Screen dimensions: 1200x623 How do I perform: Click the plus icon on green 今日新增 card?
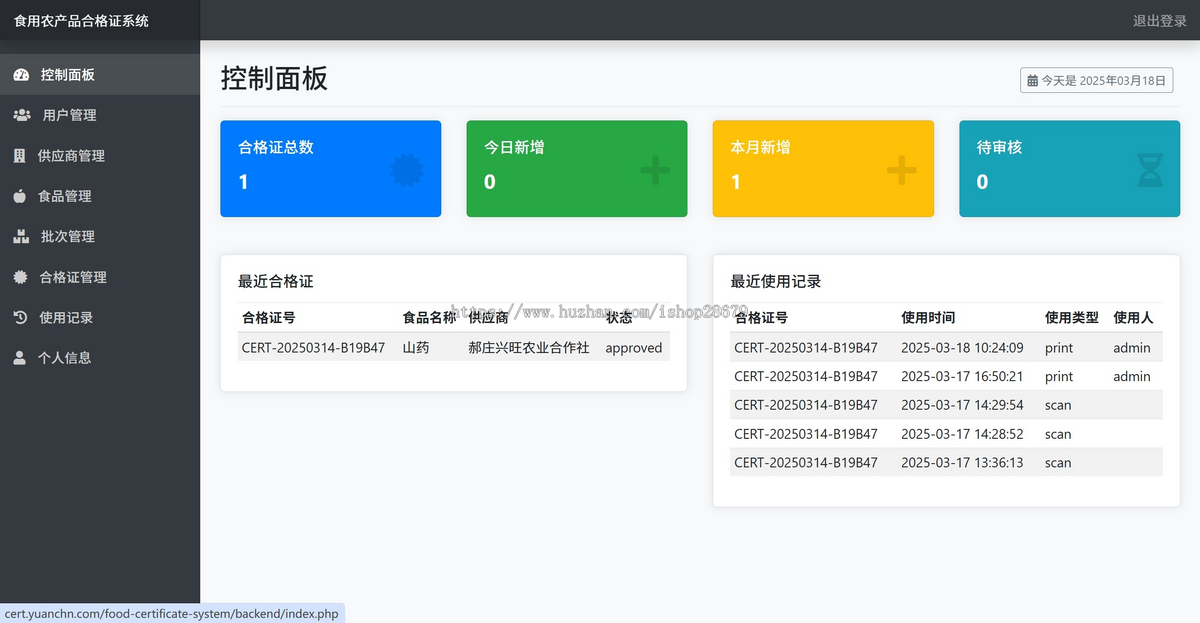pos(655,170)
